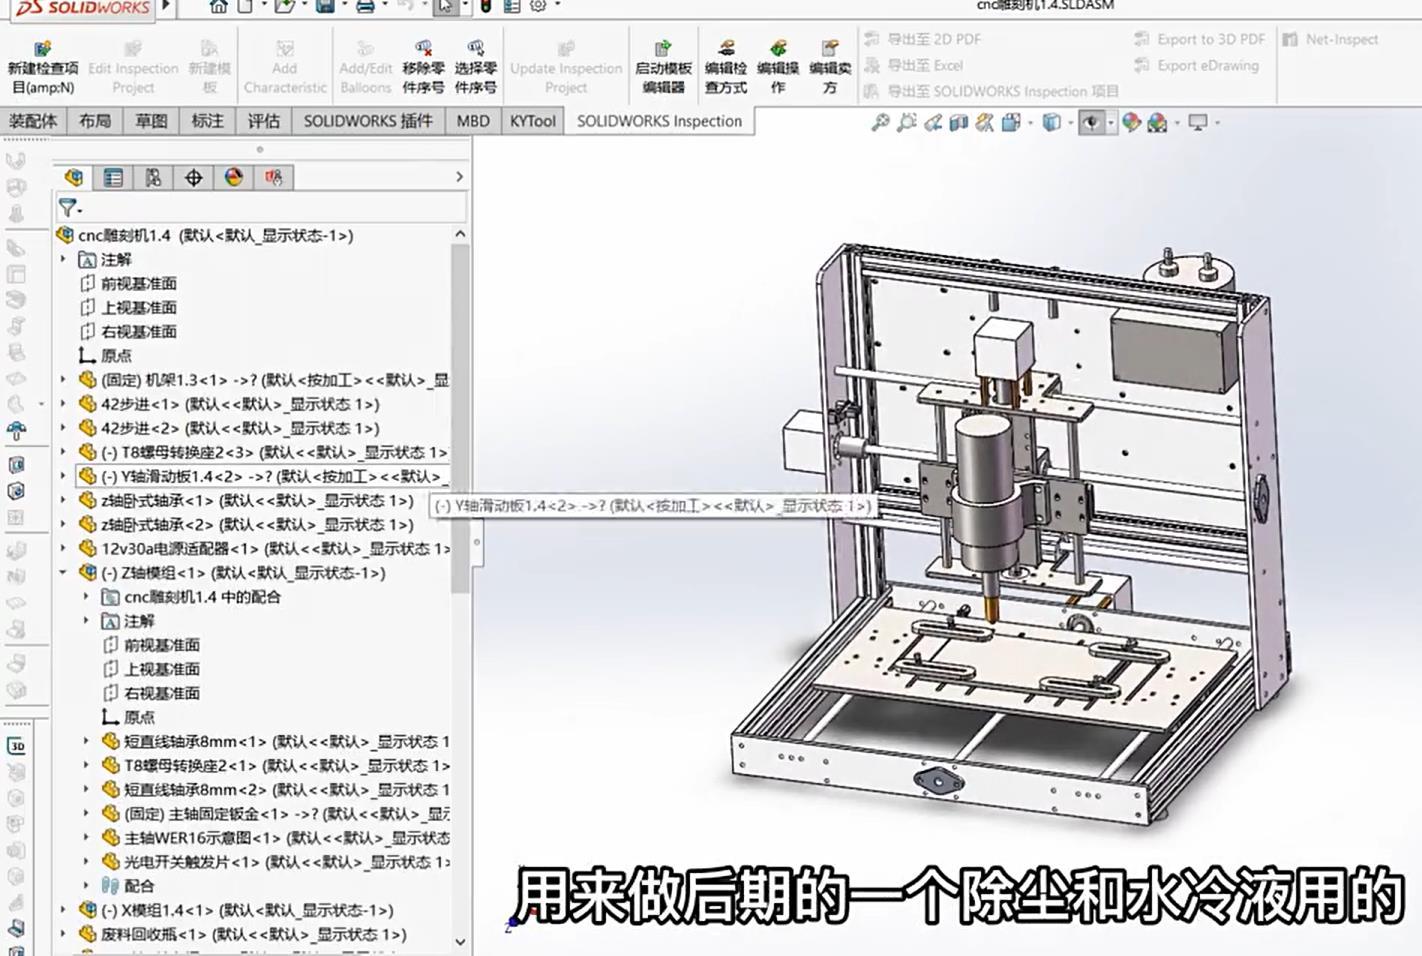Open 编辑卖方 edit vendors
Screen dimensions: 1422x956
[830, 68]
